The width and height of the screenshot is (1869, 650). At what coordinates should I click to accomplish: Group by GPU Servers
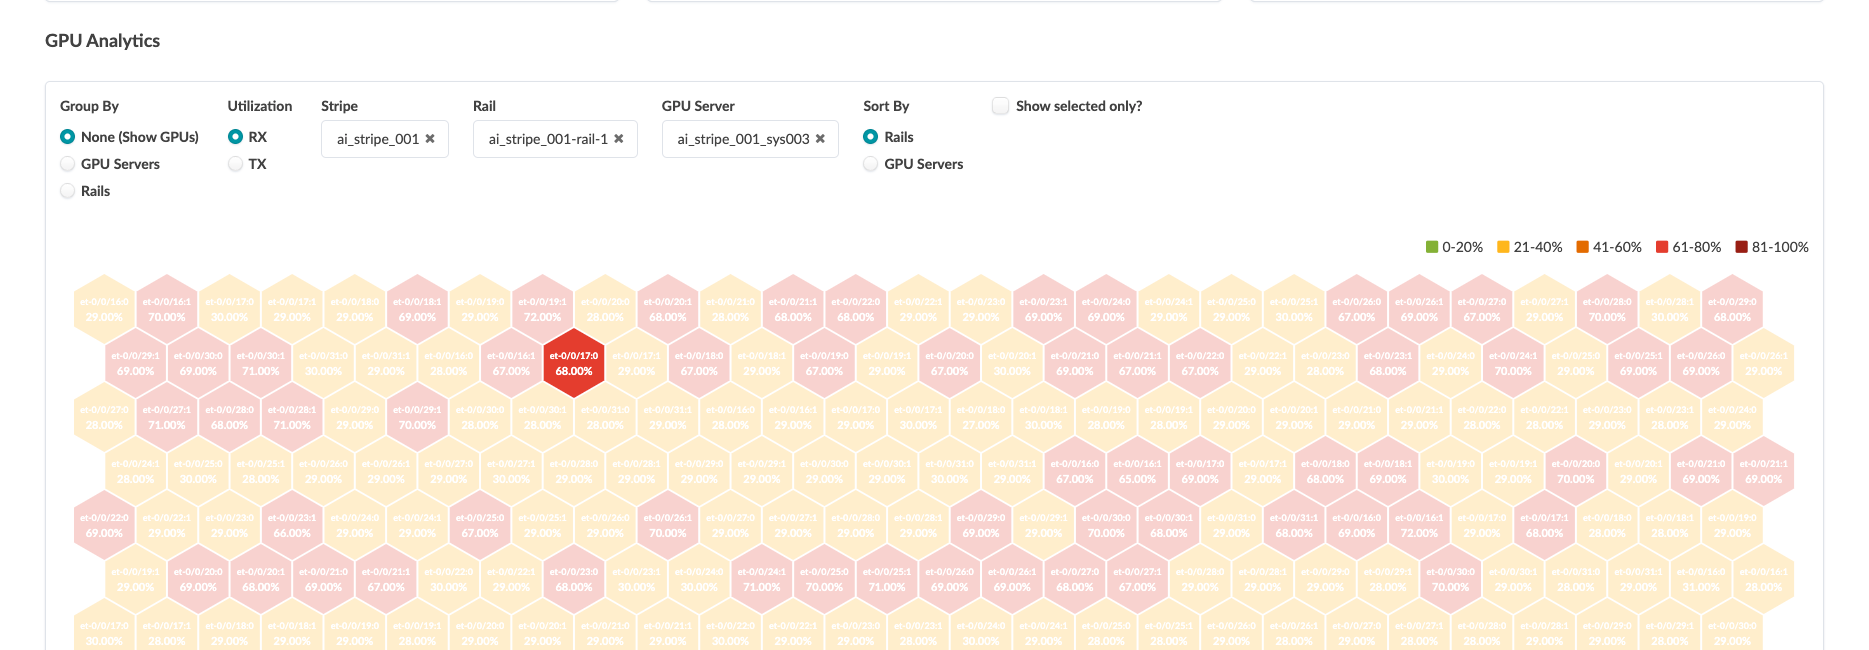68,164
